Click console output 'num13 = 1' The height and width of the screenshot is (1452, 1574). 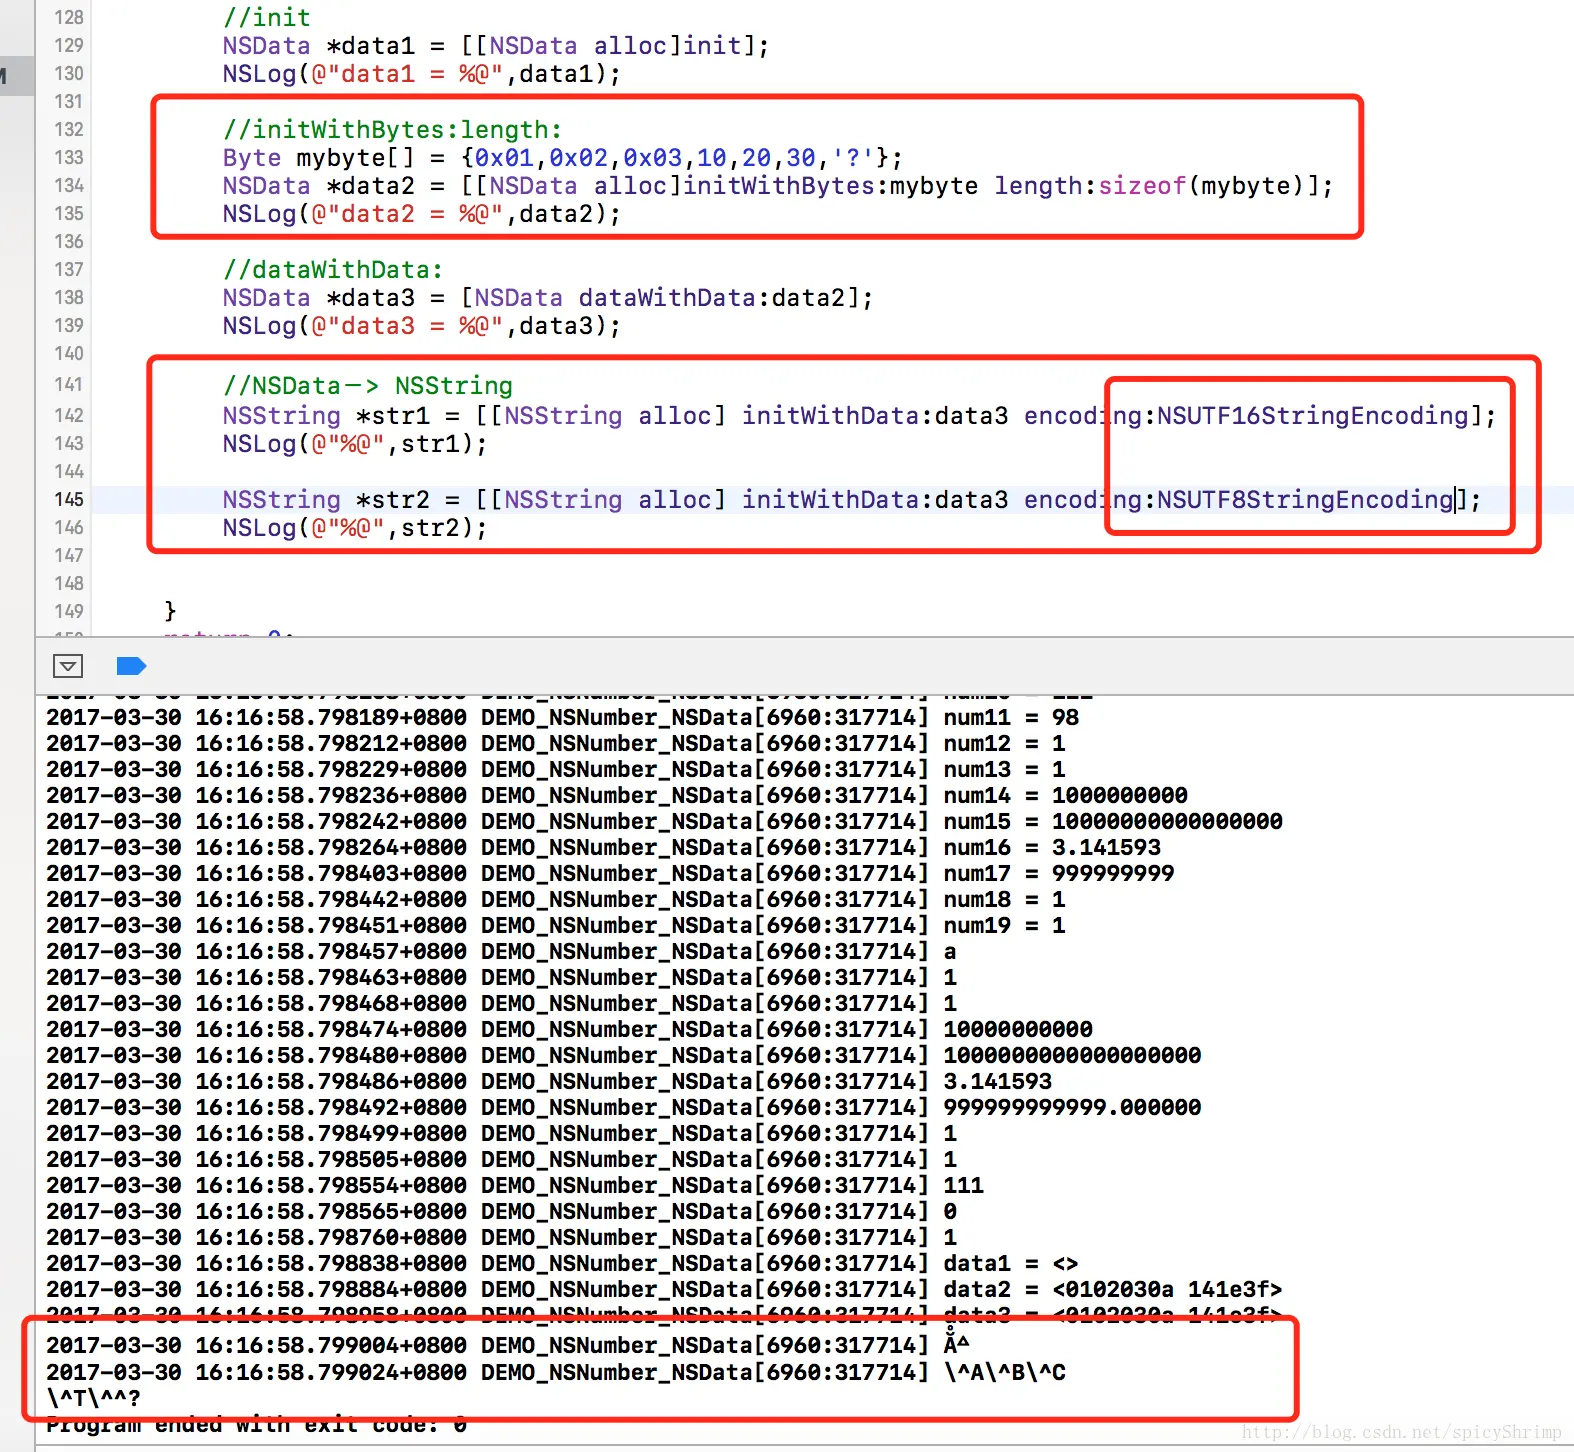click(x=1004, y=769)
